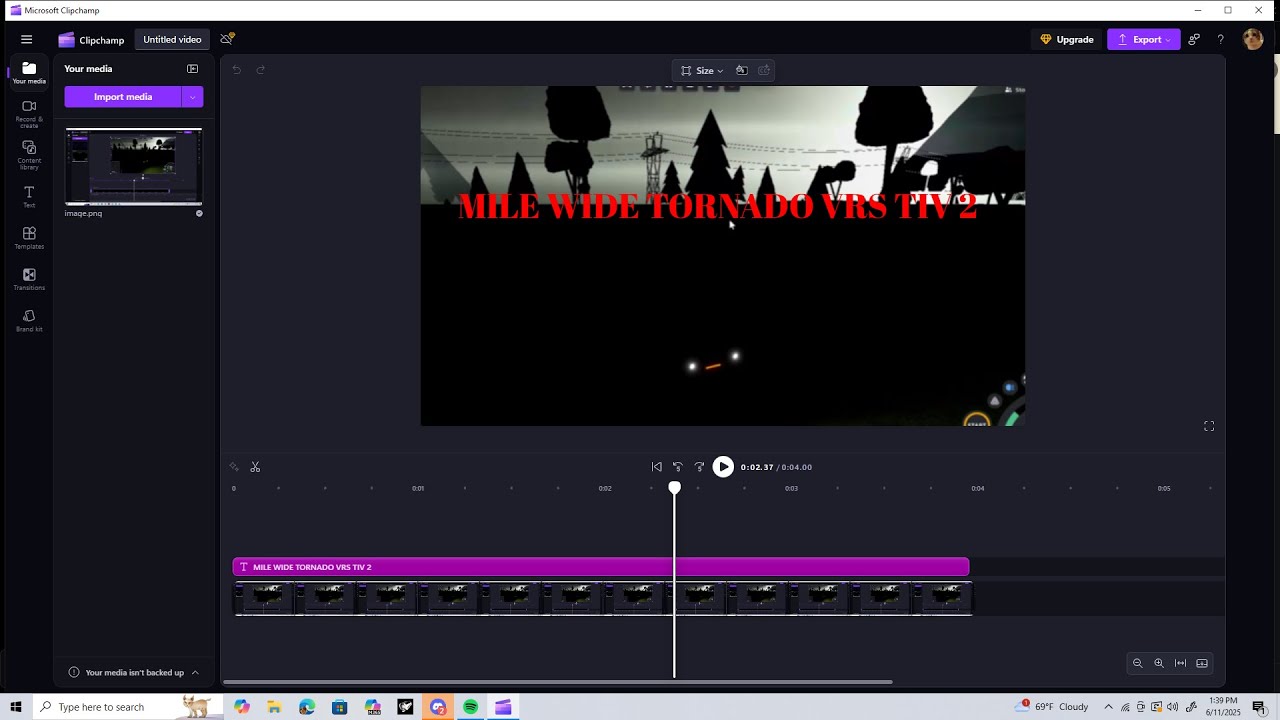Open the Text sidebar tab
1280x720 pixels.
pos(29,196)
